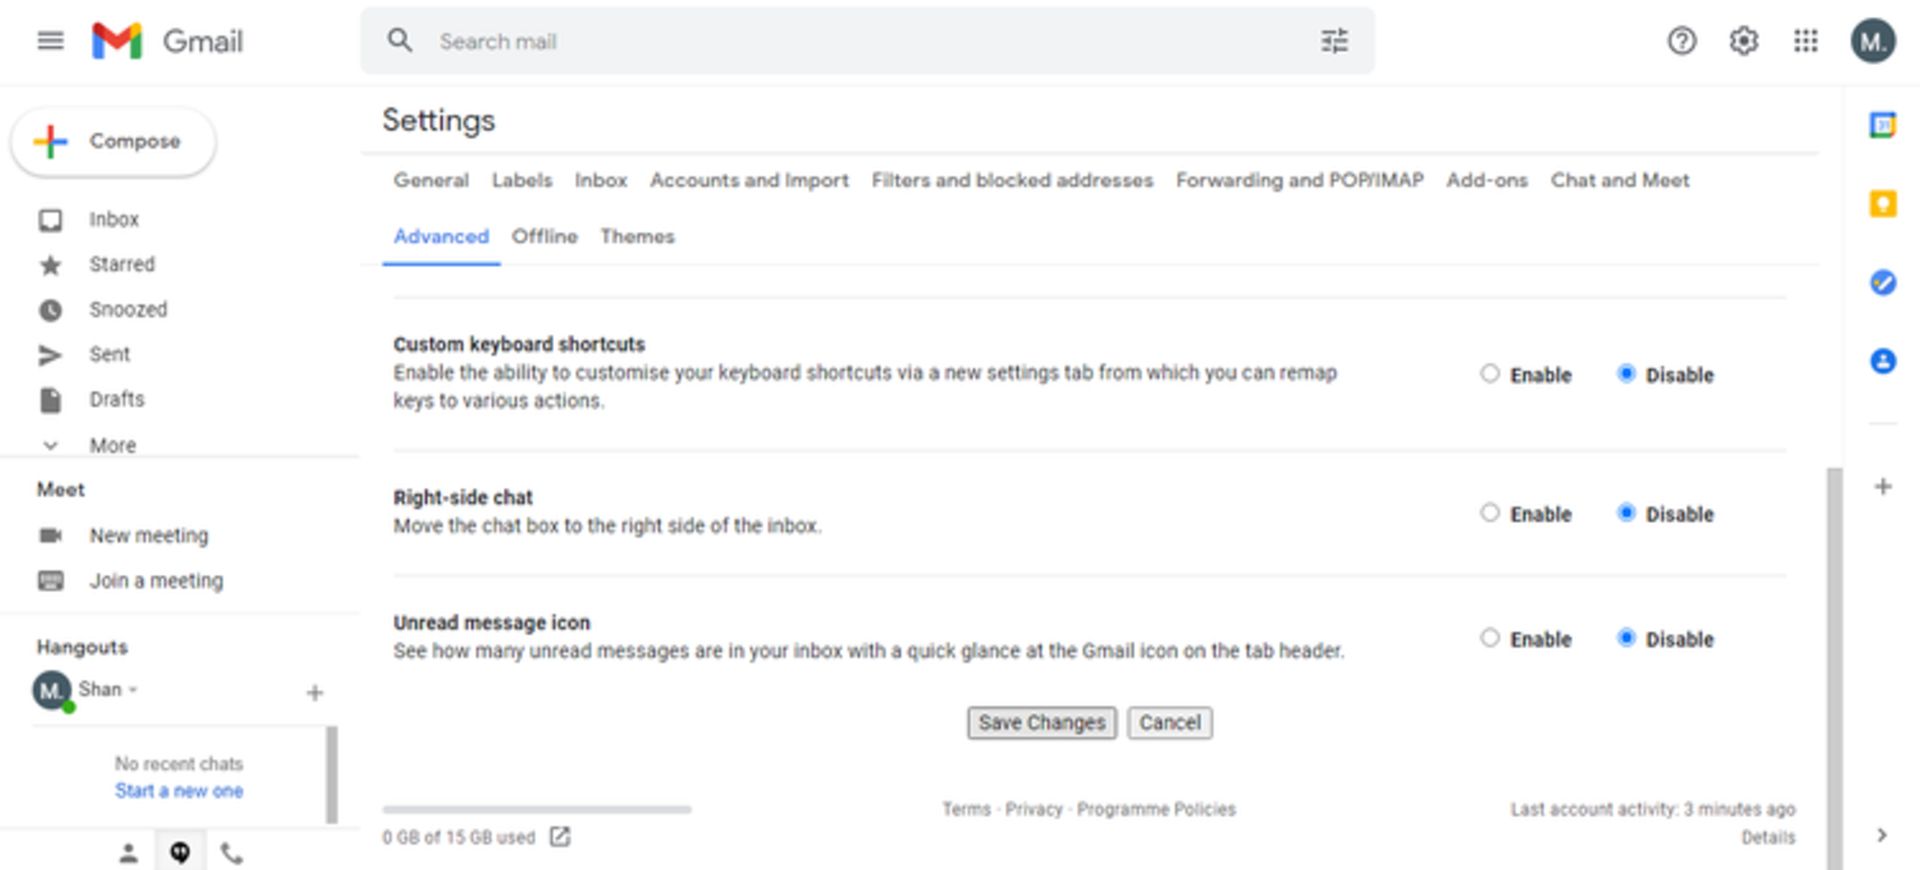1920x870 pixels.
Task: Switch to the Themes tab
Action: click(637, 237)
